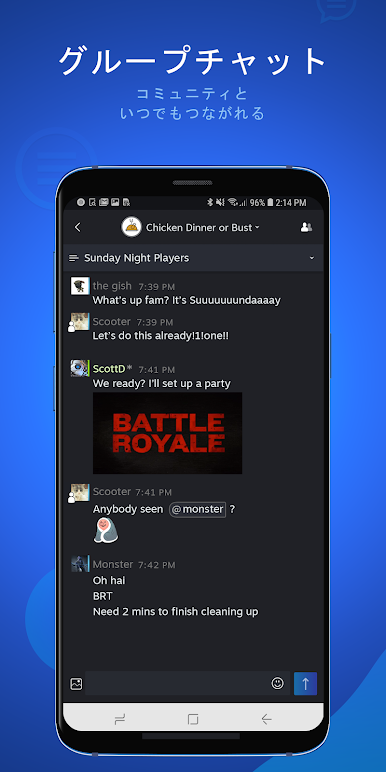Image resolution: width=386 pixels, height=772 pixels.
Task: Tap the Wi-Fi status bar icon
Action: tap(232, 202)
